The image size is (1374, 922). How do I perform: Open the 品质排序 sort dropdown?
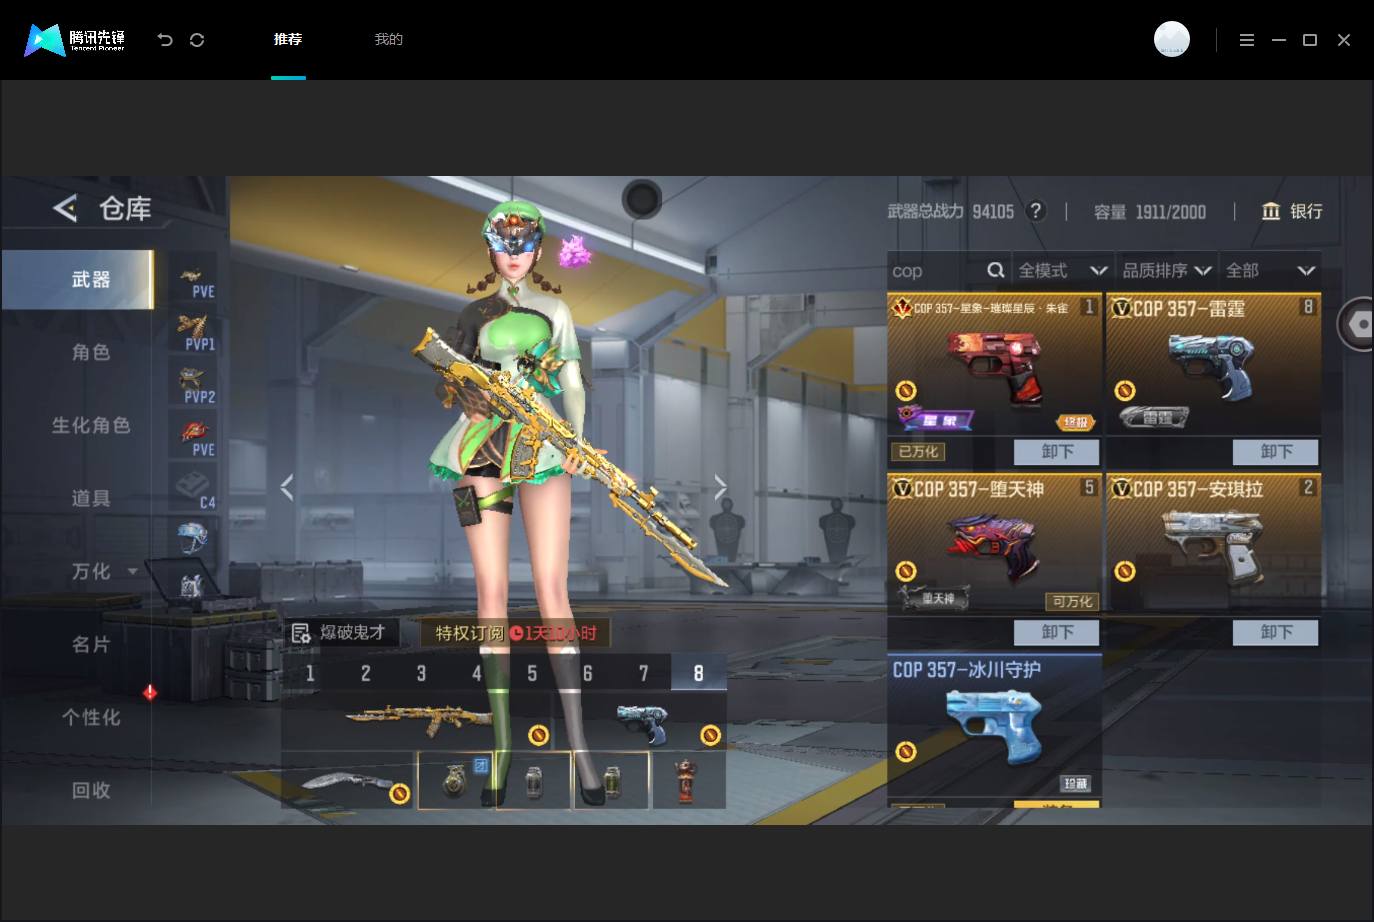(x=1167, y=271)
